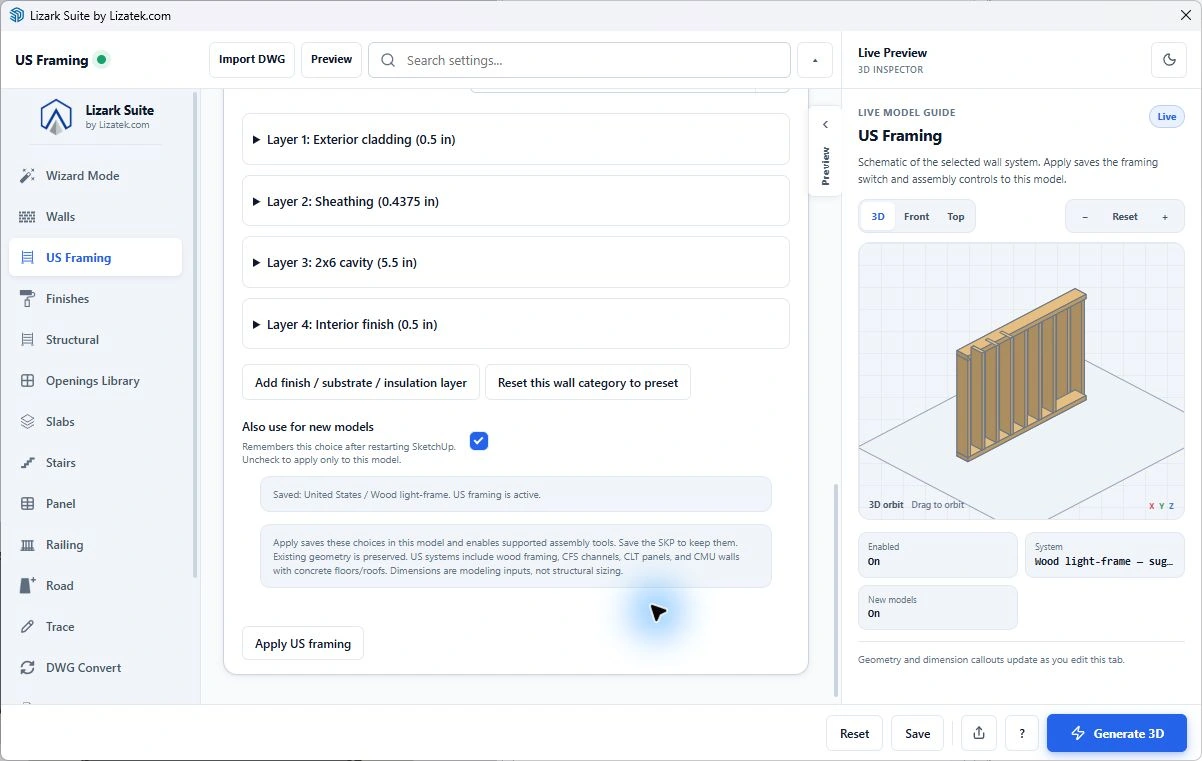Click the 'Saved: United States / Wood light-frame' message
Image resolution: width=1202 pixels, height=761 pixels.
[516, 494]
